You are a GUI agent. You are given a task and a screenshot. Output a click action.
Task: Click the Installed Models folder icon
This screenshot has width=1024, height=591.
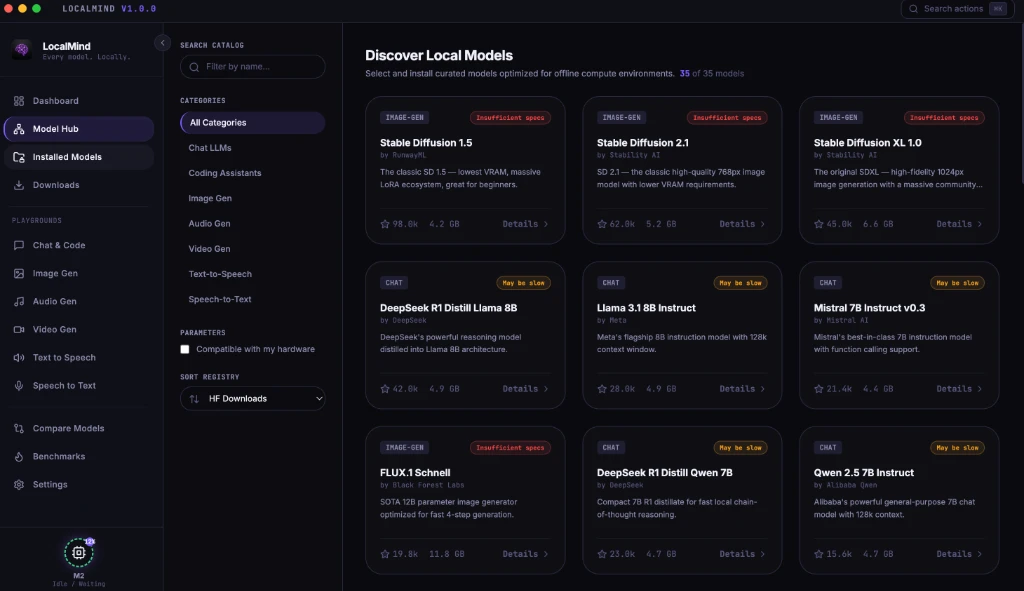19,157
